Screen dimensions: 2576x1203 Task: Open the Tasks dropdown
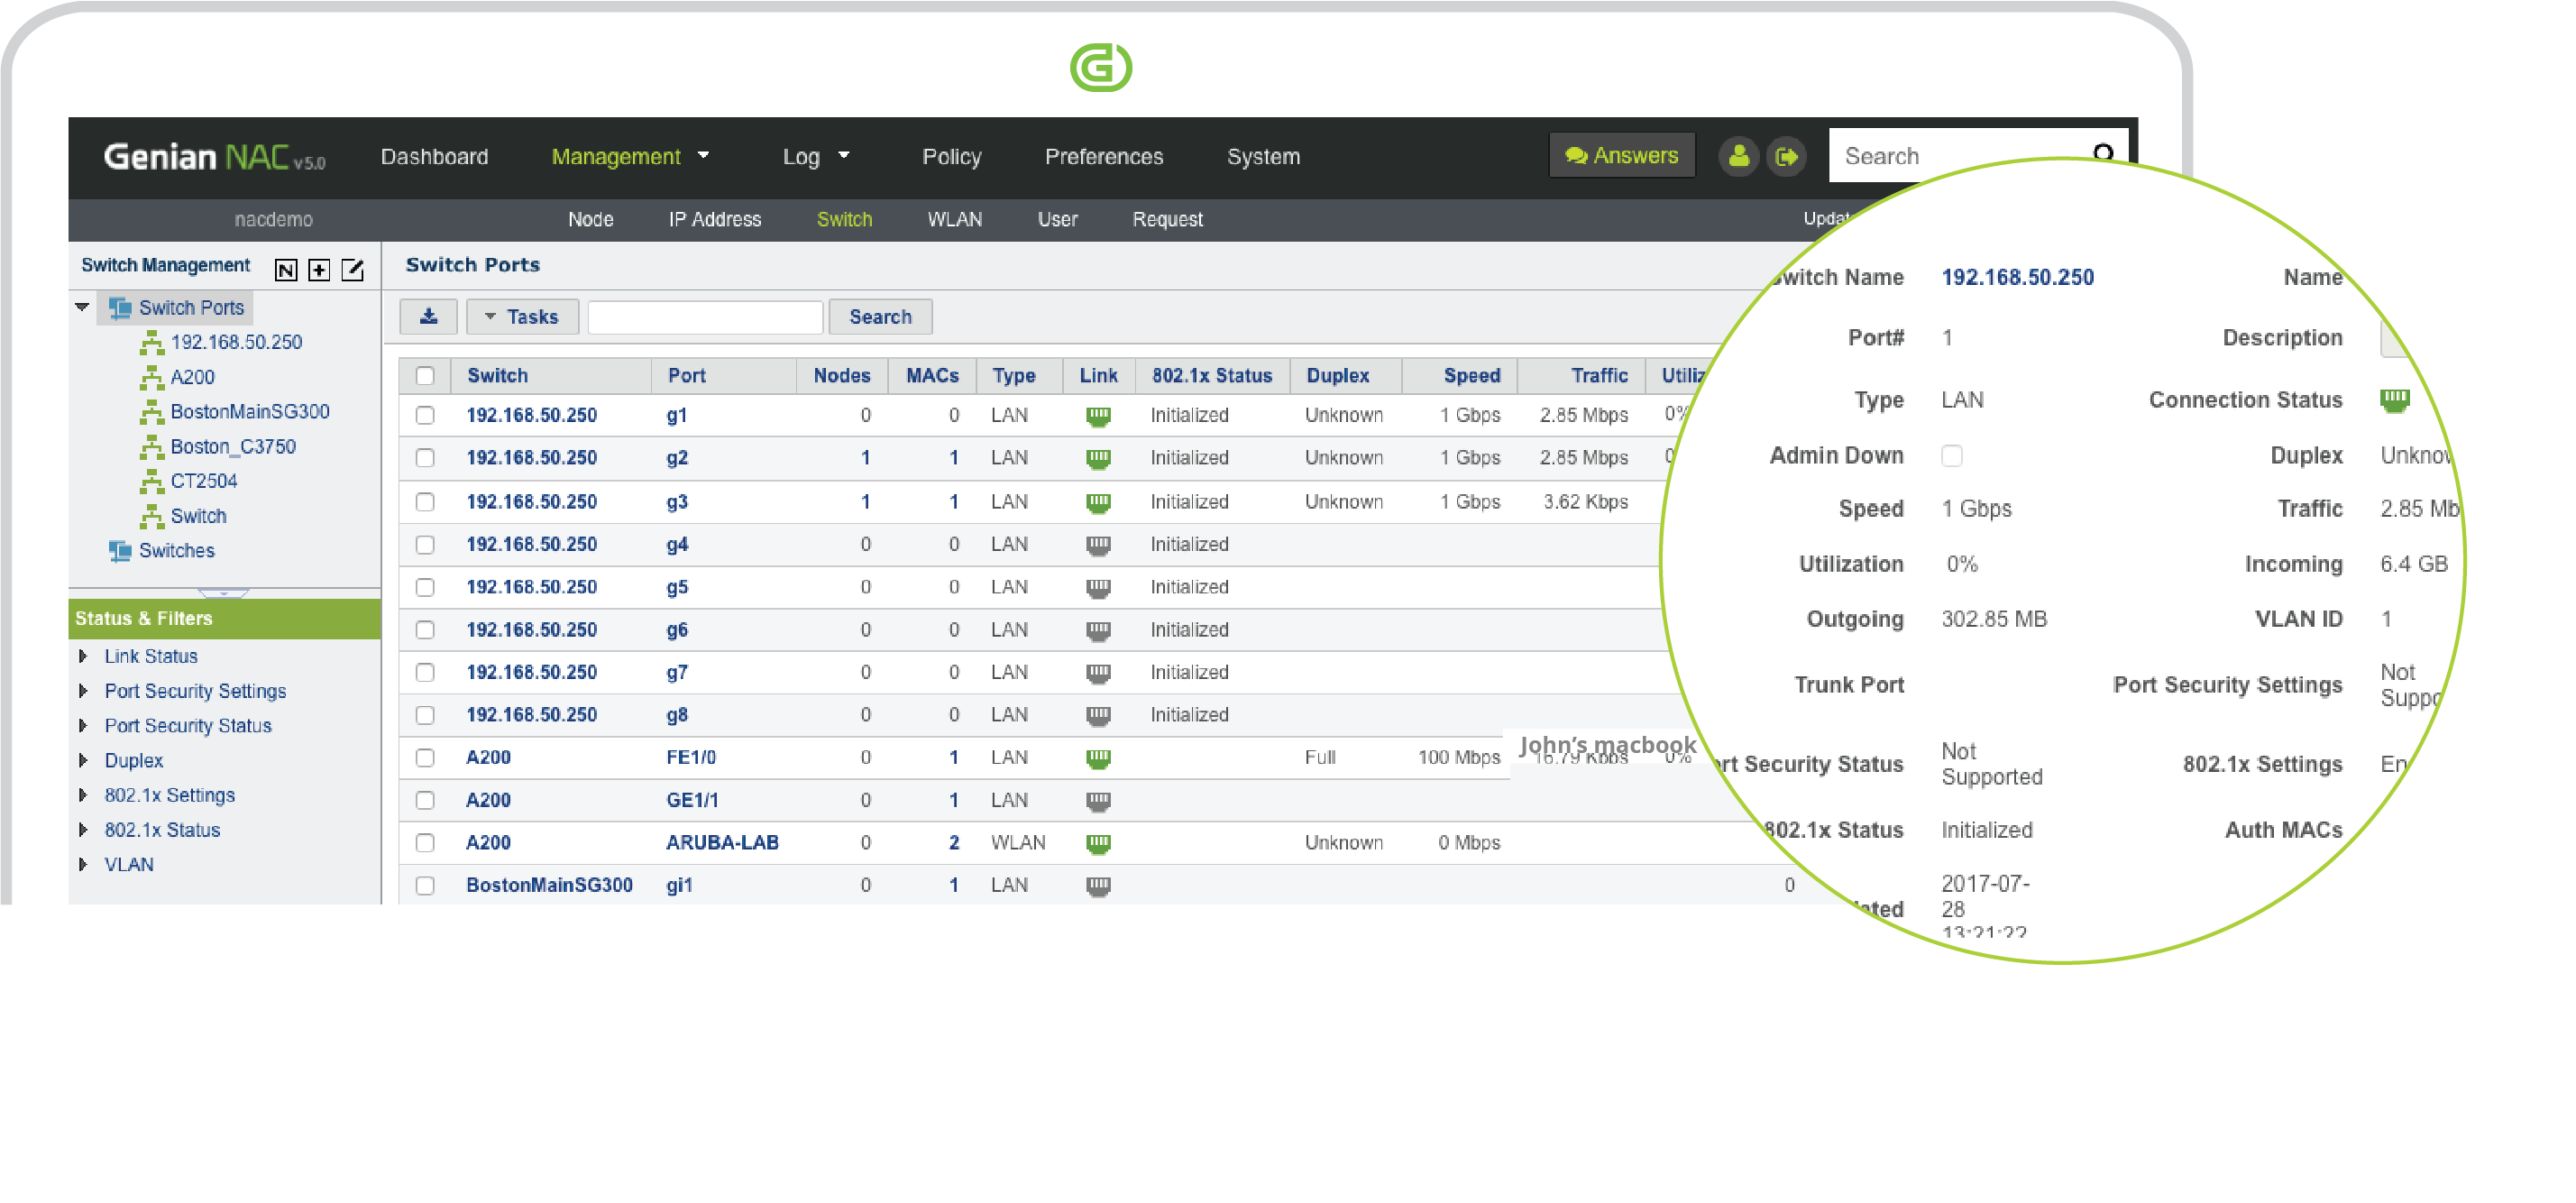click(x=522, y=316)
